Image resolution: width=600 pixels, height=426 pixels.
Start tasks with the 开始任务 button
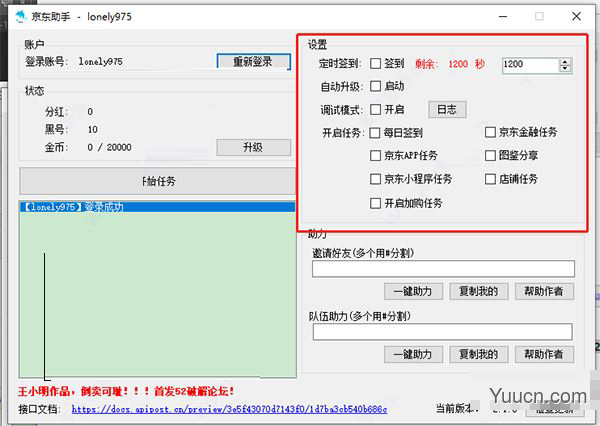pyautogui.click(x=157, y=181)
